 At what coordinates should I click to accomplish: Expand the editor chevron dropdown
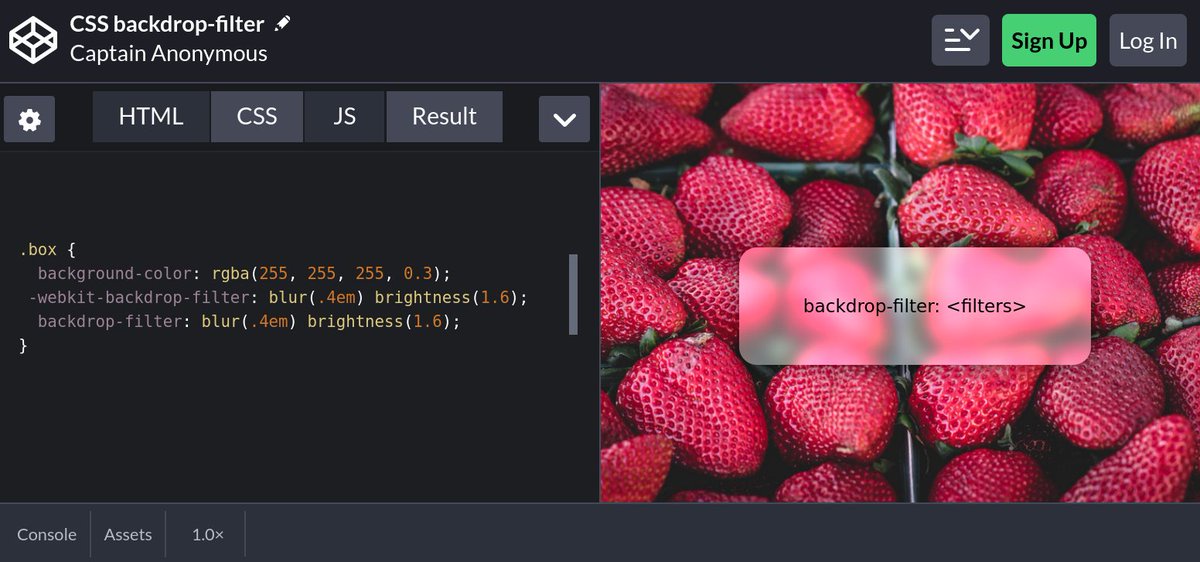point(564,119)
